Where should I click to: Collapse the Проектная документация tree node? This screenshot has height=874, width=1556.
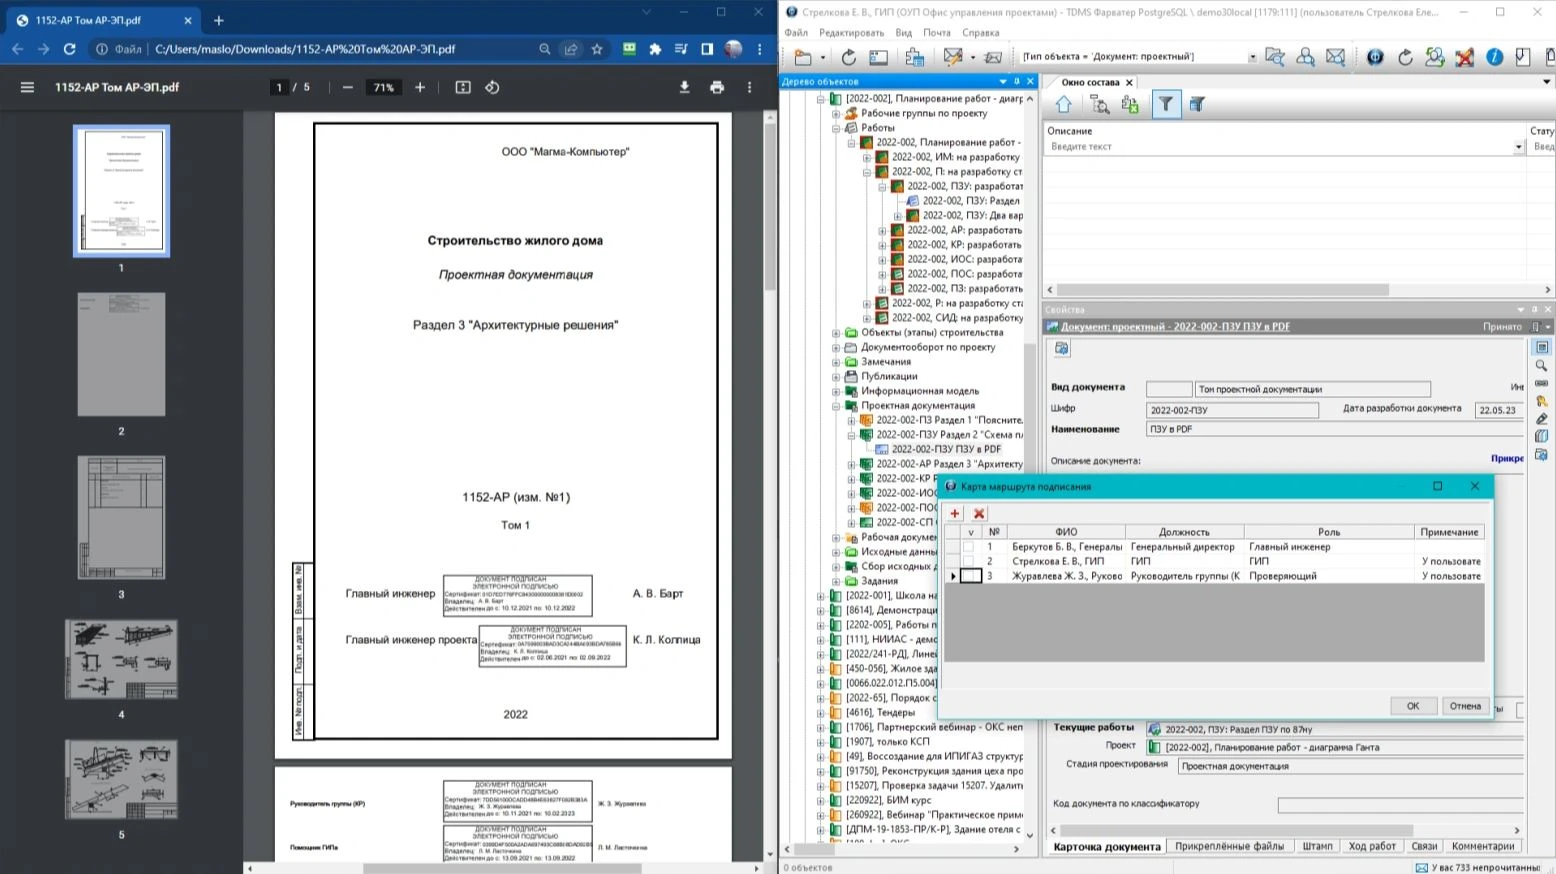click(836, 406)
